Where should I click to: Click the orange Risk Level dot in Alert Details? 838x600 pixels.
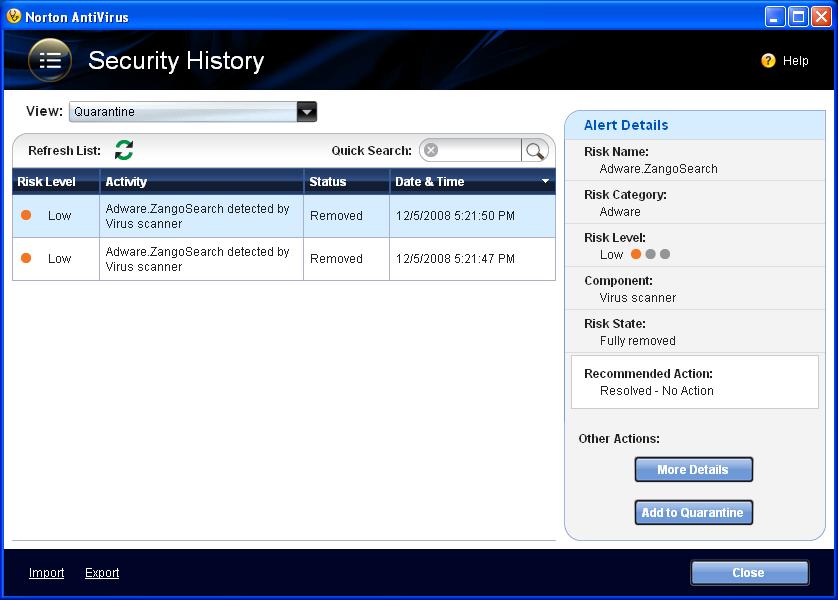click(x=636, y=254)
